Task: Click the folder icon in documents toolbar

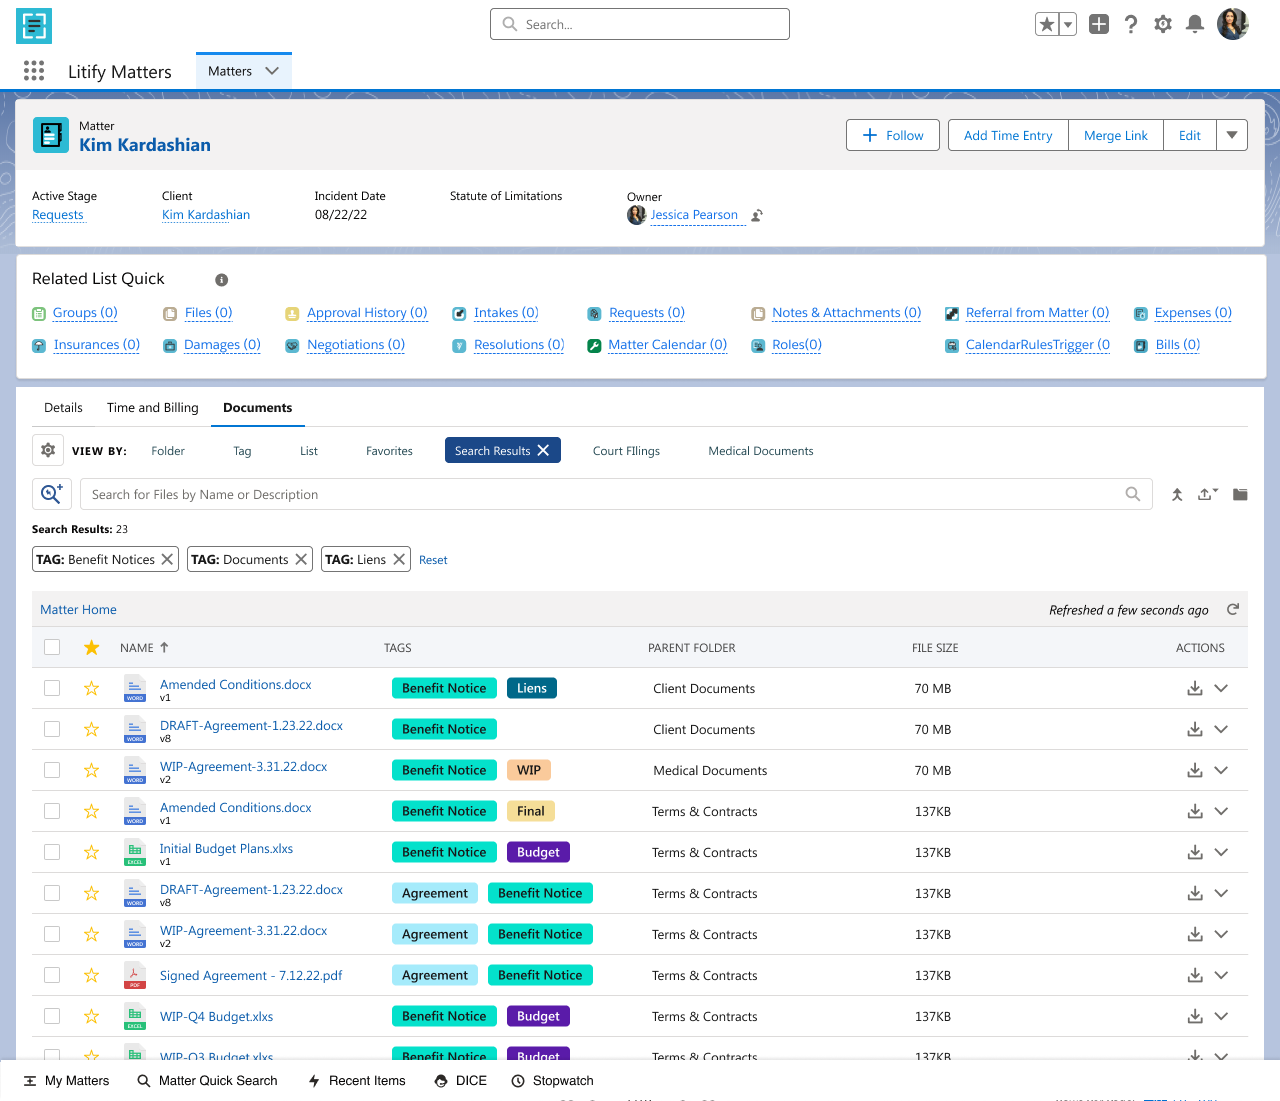Action: pos(1240,494)
